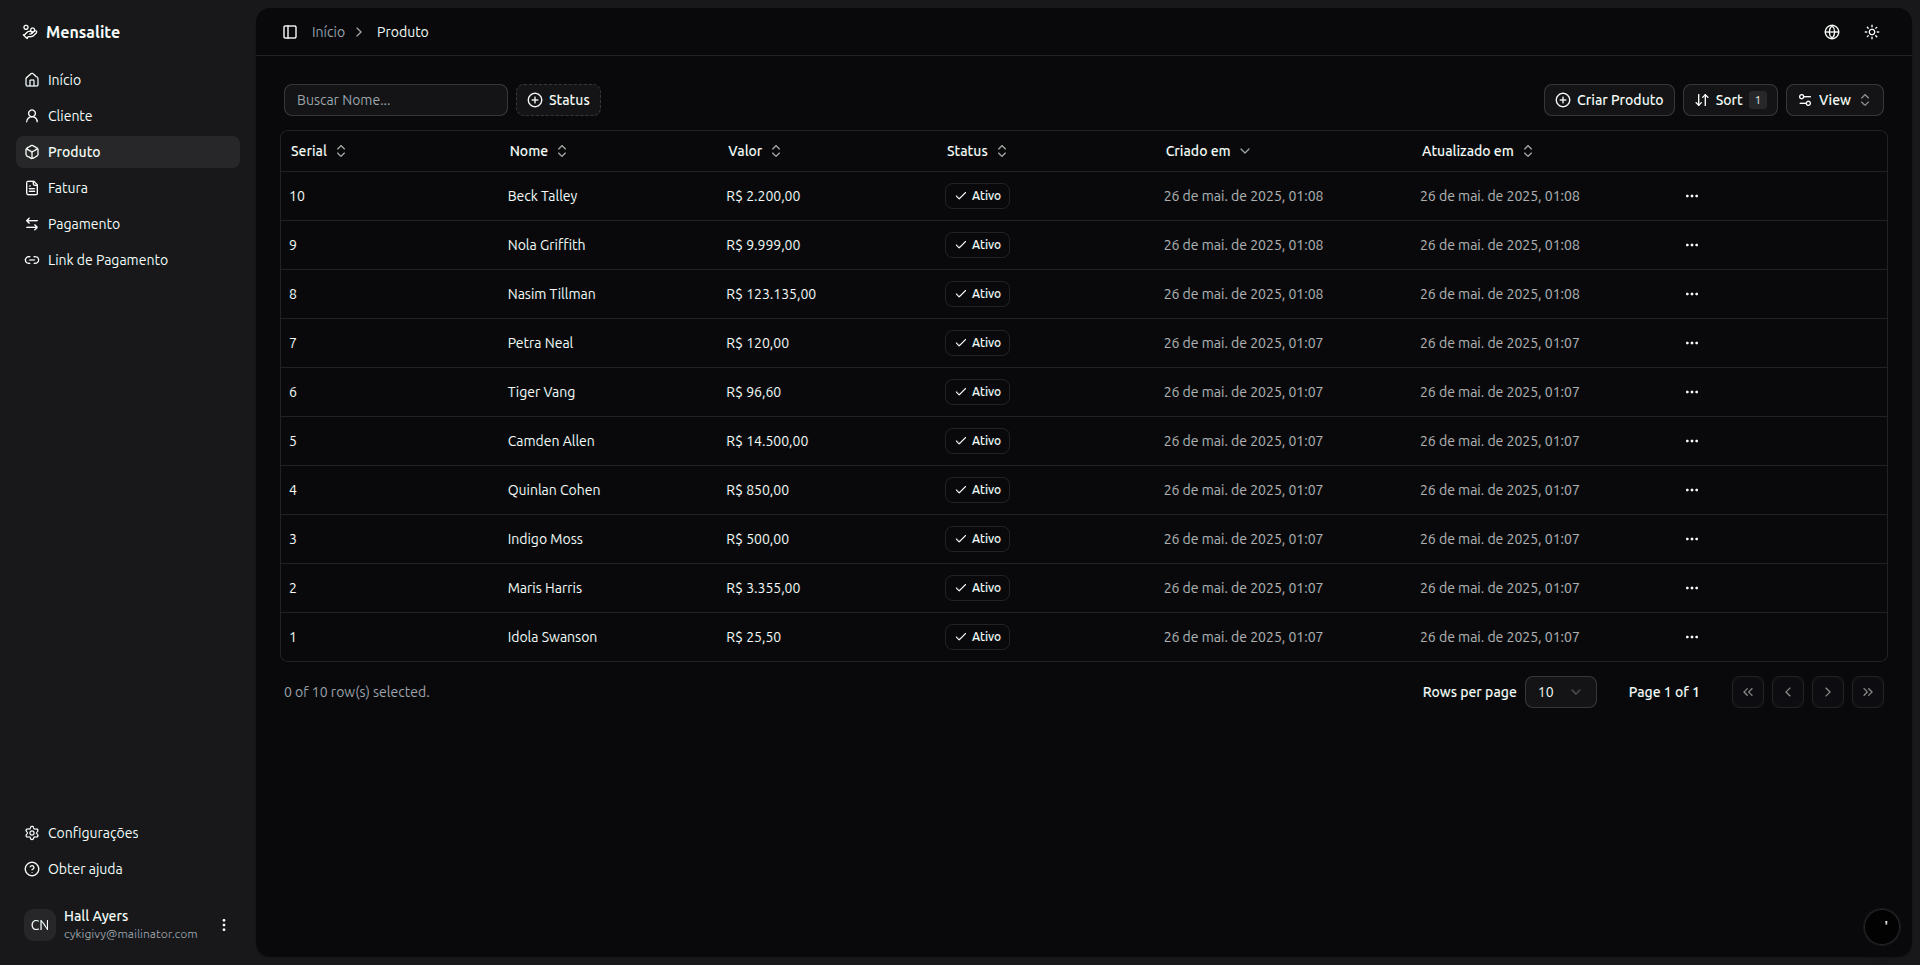Expand the Rows per page dropdown
1920x965 pixels.
point(1560,692)
